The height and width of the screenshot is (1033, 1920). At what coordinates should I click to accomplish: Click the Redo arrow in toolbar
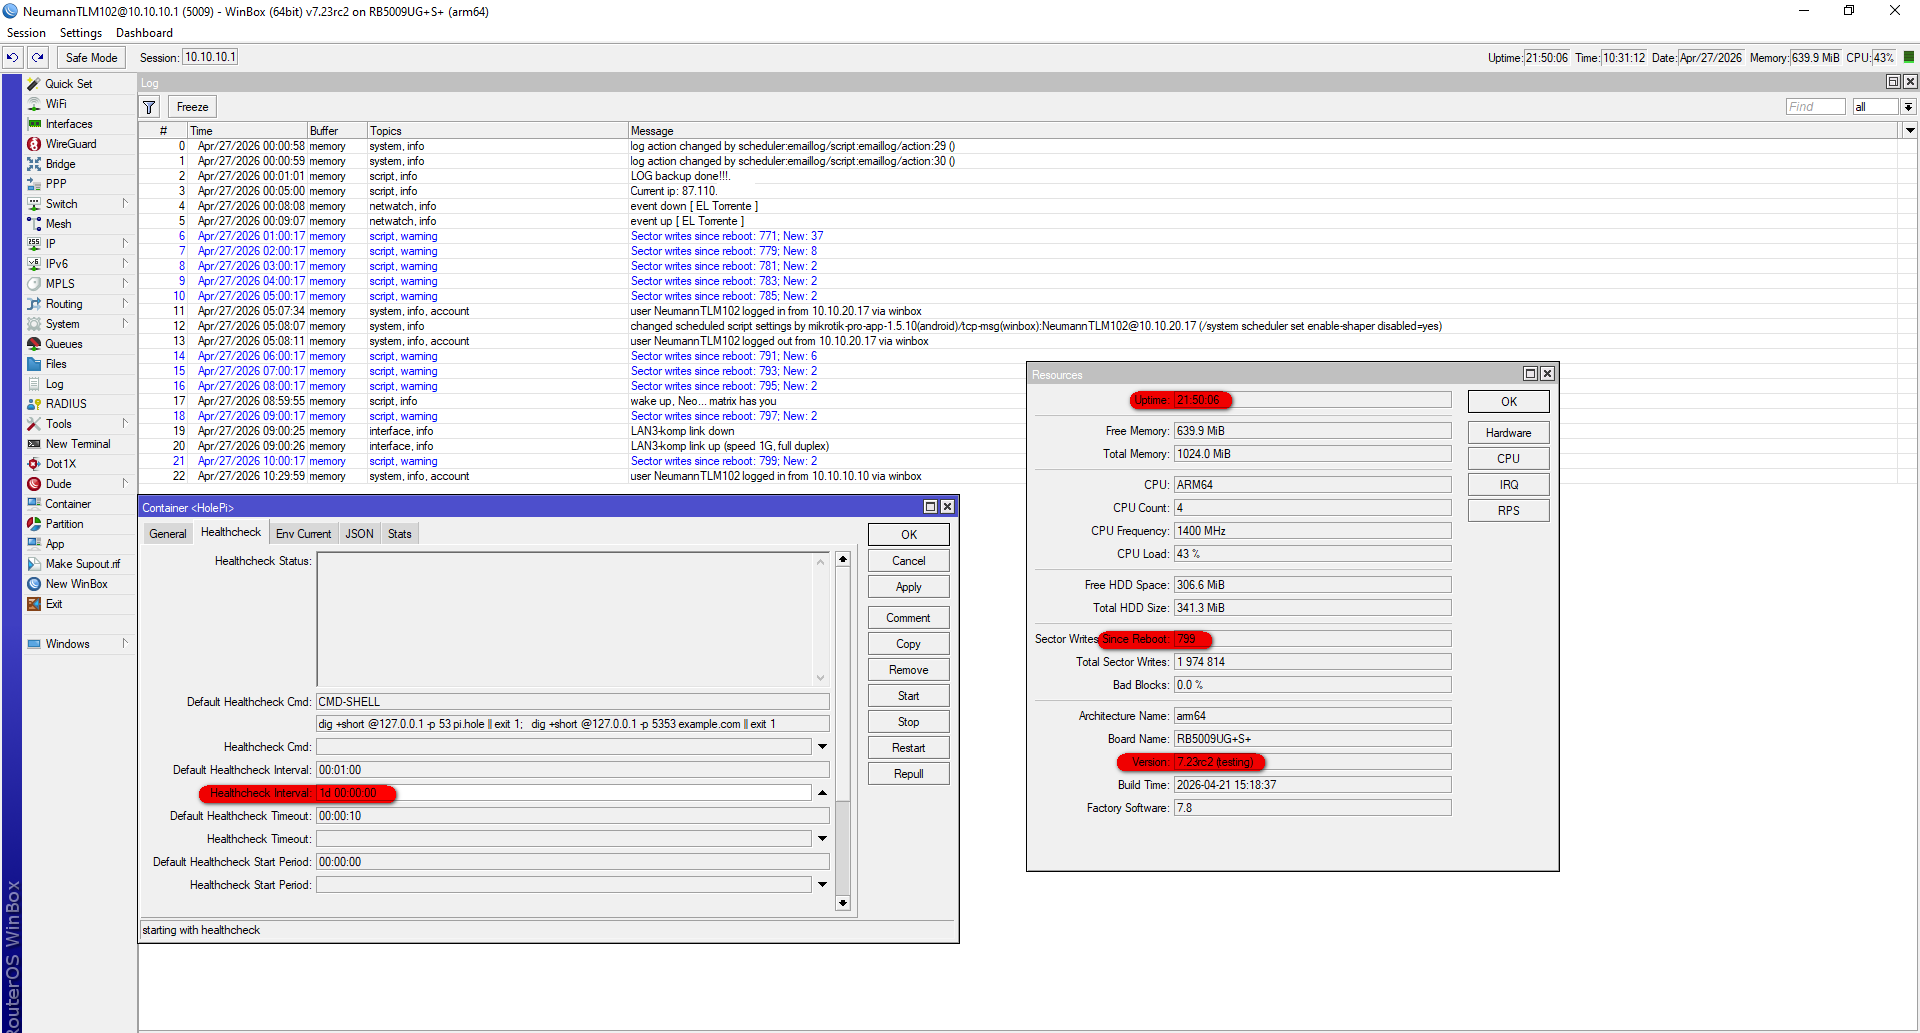point(38,58)
